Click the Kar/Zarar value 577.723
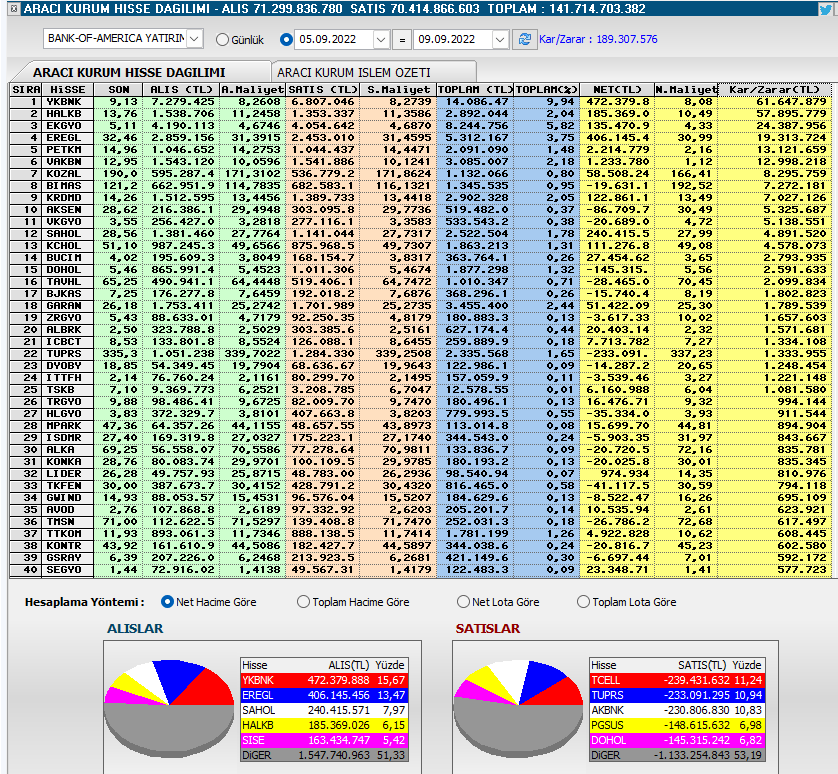 [x=802, y=570]
